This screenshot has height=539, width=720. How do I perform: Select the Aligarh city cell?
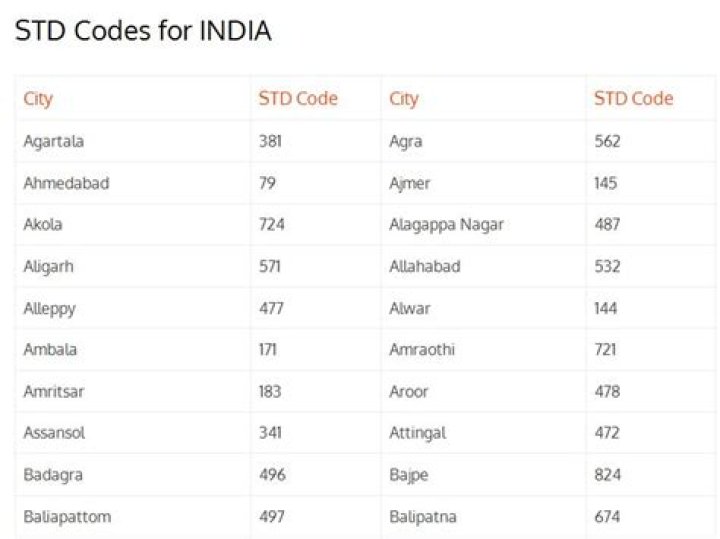[x=49, y=266]
